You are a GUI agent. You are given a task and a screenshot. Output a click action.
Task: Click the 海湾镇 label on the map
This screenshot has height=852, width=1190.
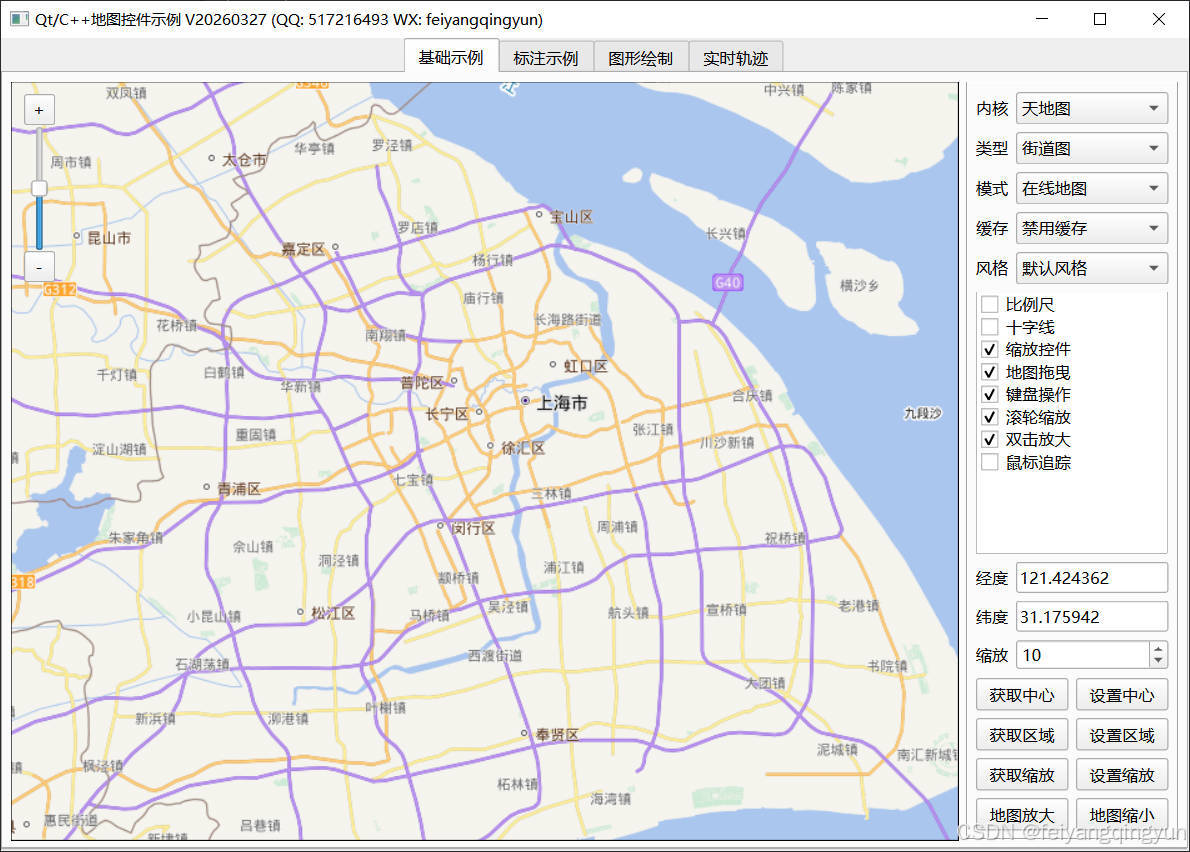pos(610,799)
